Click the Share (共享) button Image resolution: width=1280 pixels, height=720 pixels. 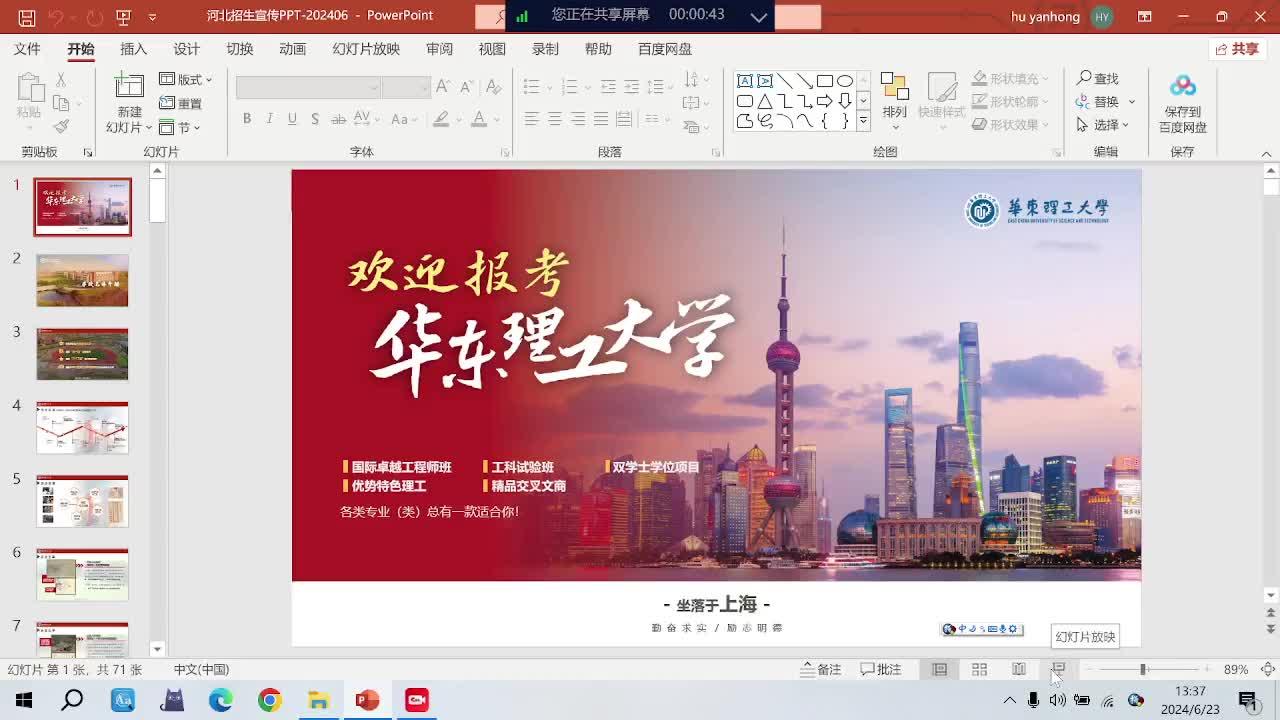point(1237,49)
